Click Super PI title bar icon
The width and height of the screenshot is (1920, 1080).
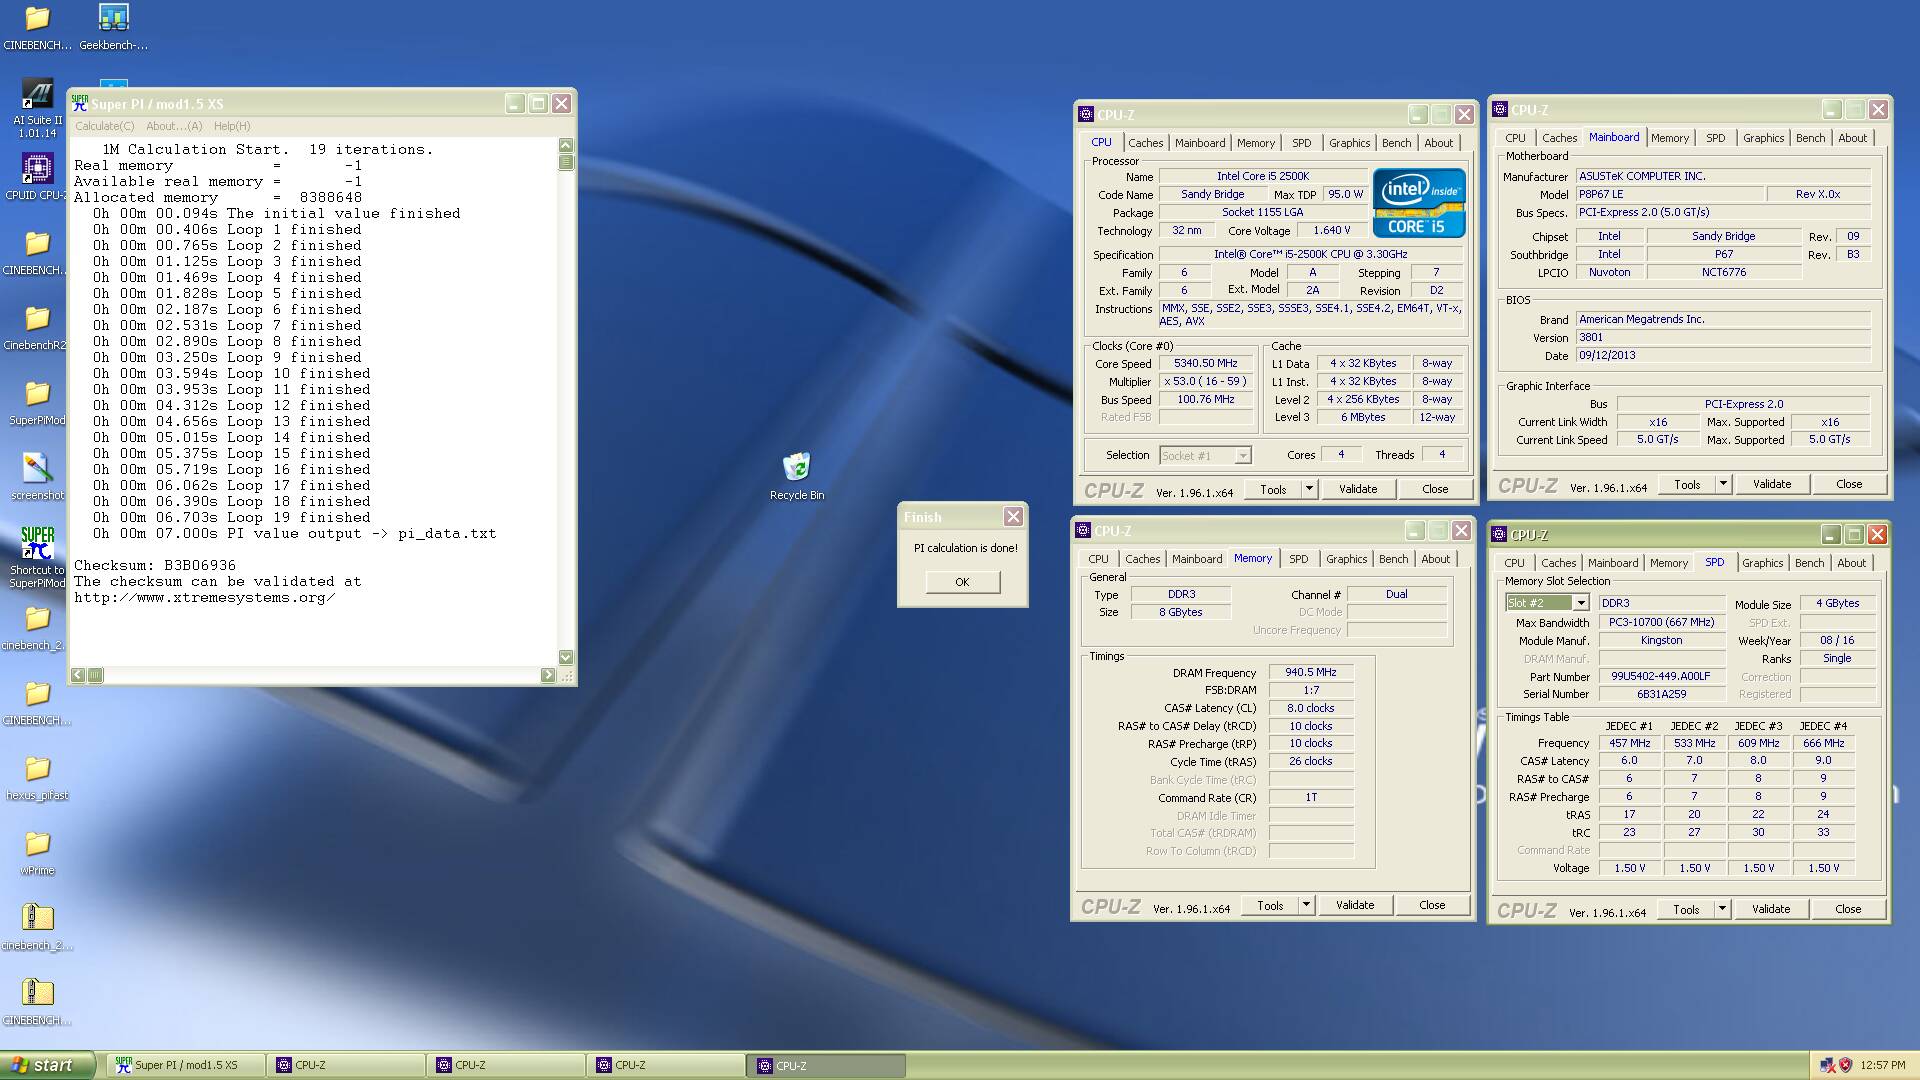click(x=80, y=103)
